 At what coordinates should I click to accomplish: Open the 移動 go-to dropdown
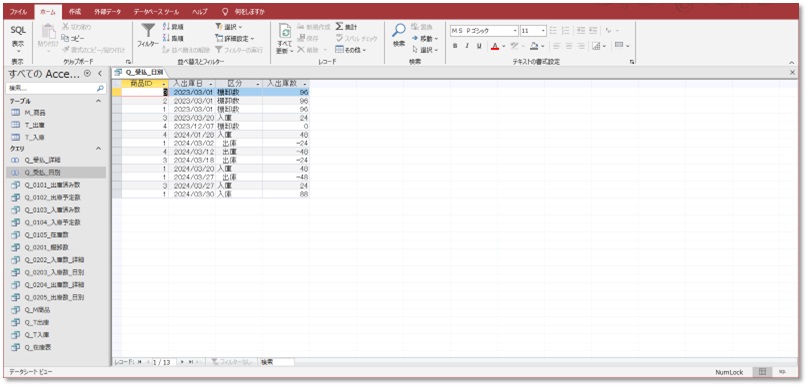[426, 38]
